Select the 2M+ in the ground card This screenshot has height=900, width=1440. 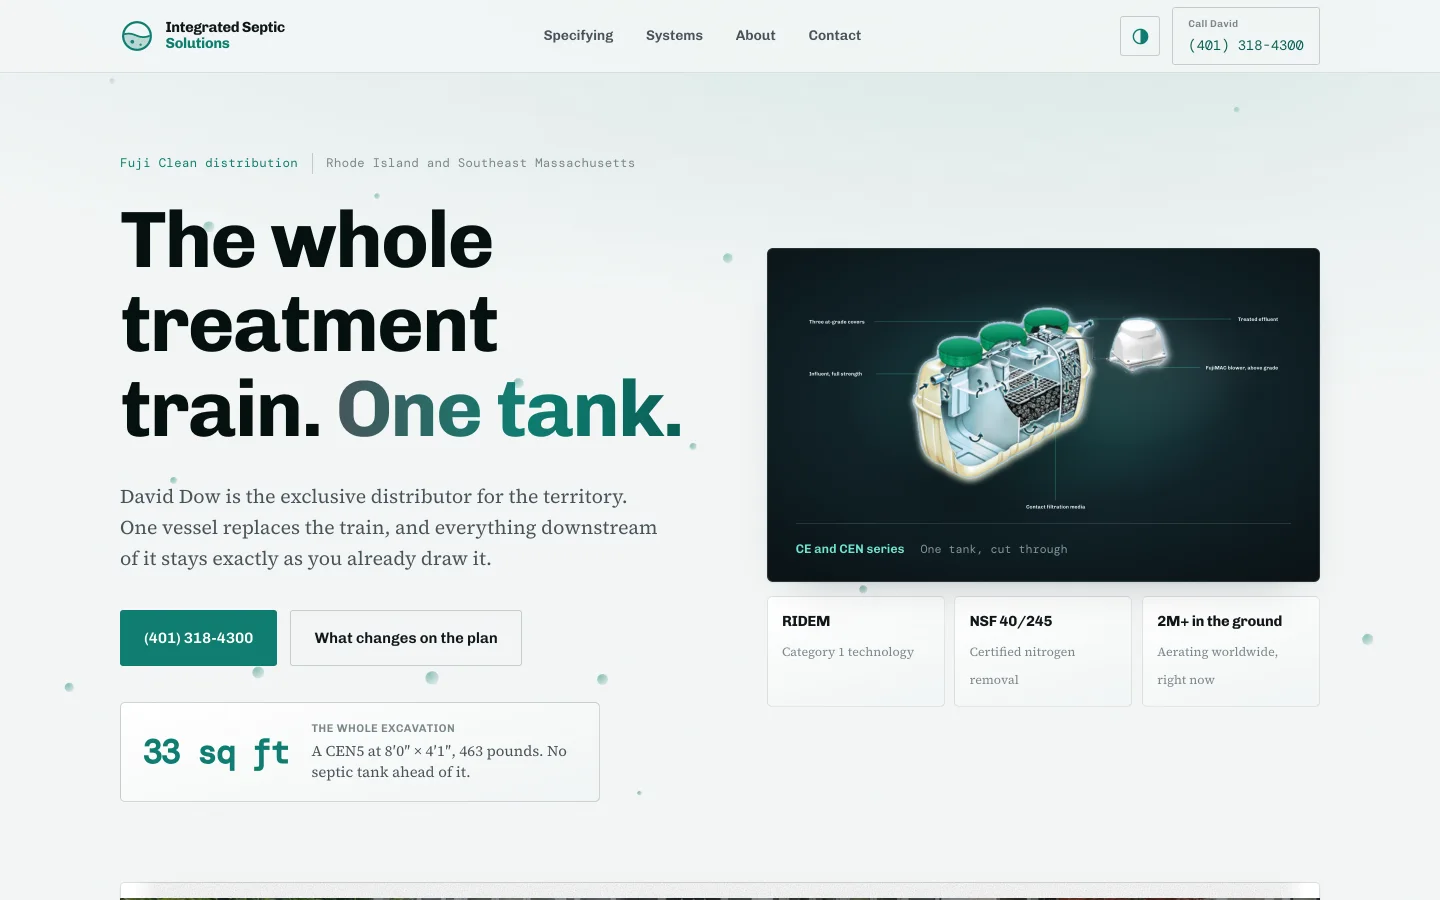(1231, 651)
